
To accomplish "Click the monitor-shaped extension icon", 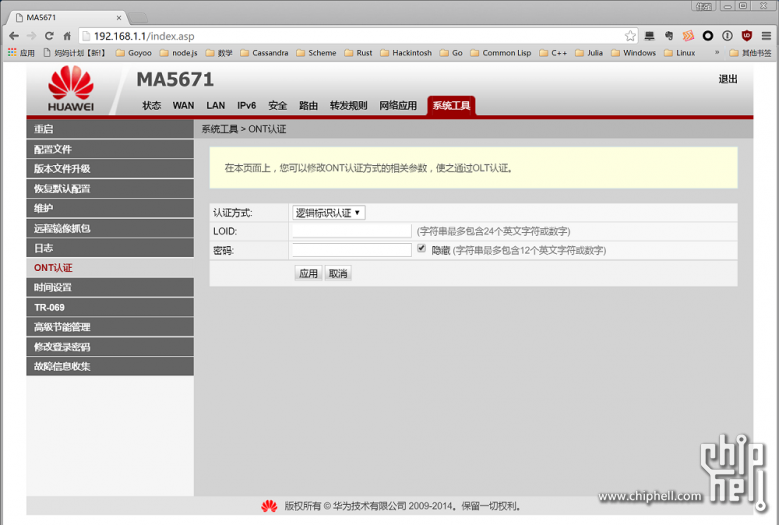I will tap(649, 36).
